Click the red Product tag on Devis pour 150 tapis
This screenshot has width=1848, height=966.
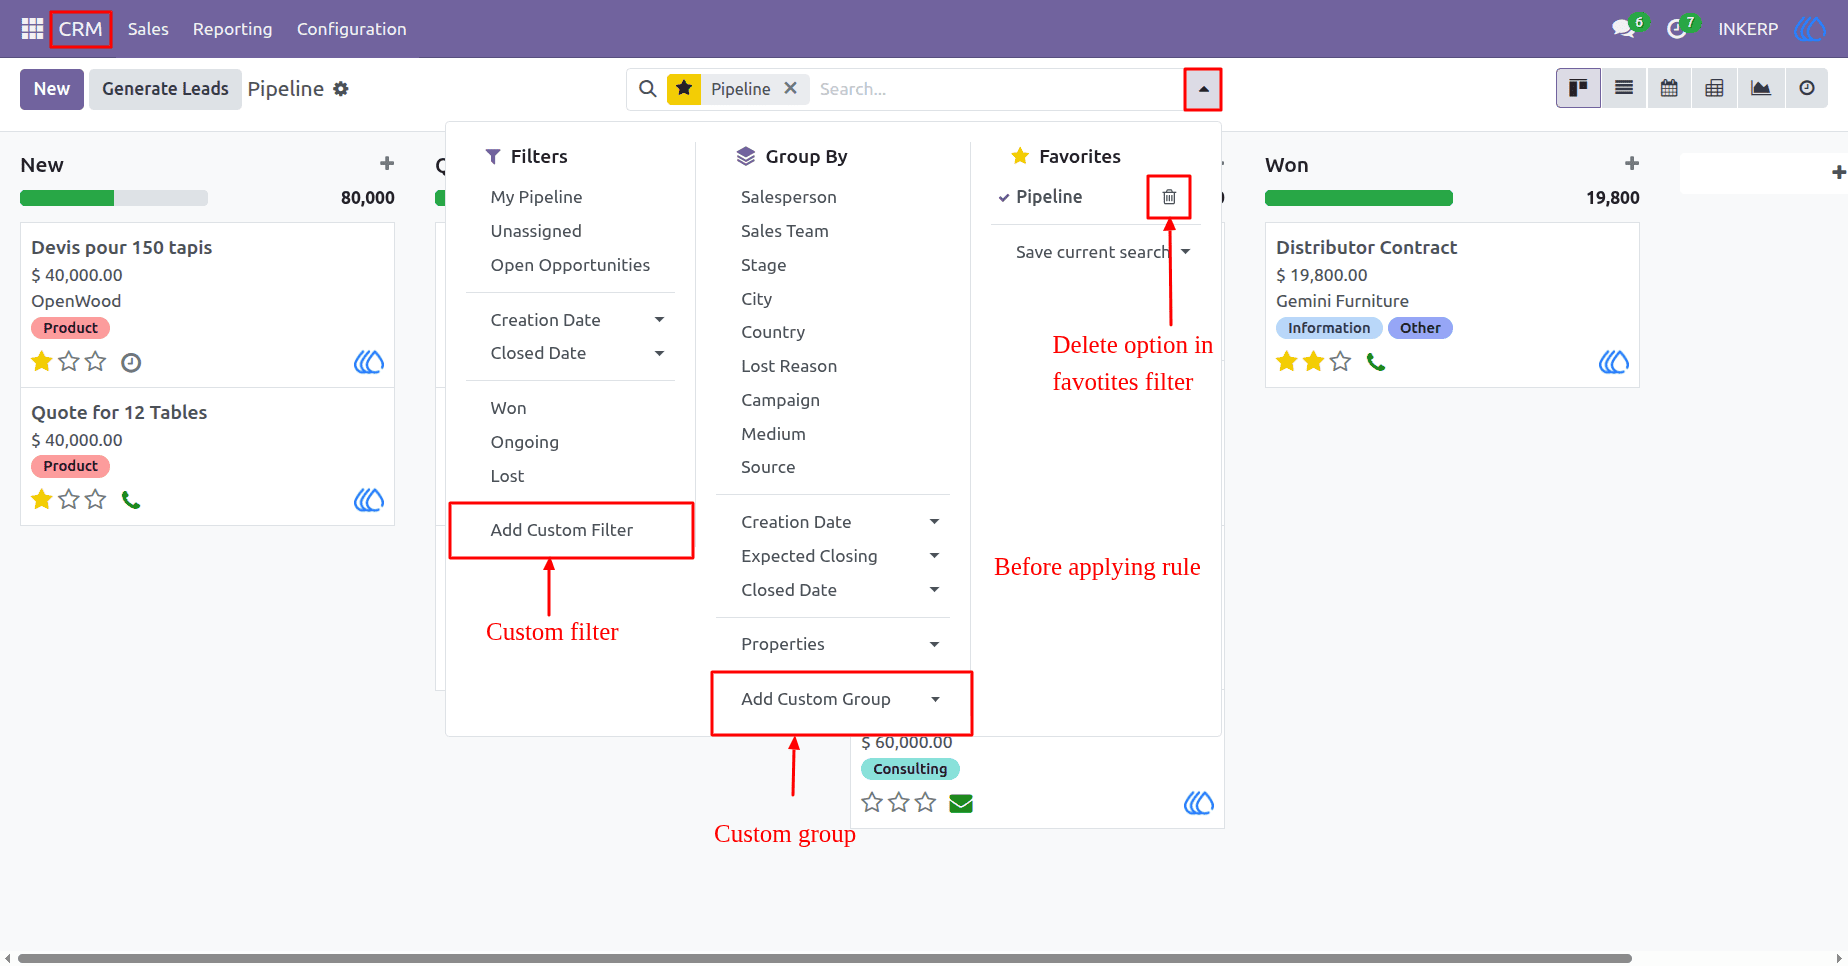pyautogui.click(x=70, y=328)
